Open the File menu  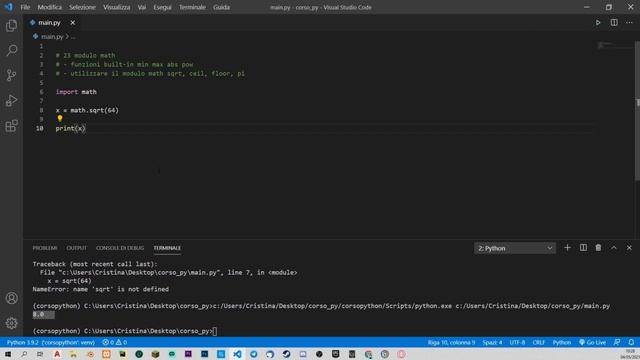click(x=25, y=7)
